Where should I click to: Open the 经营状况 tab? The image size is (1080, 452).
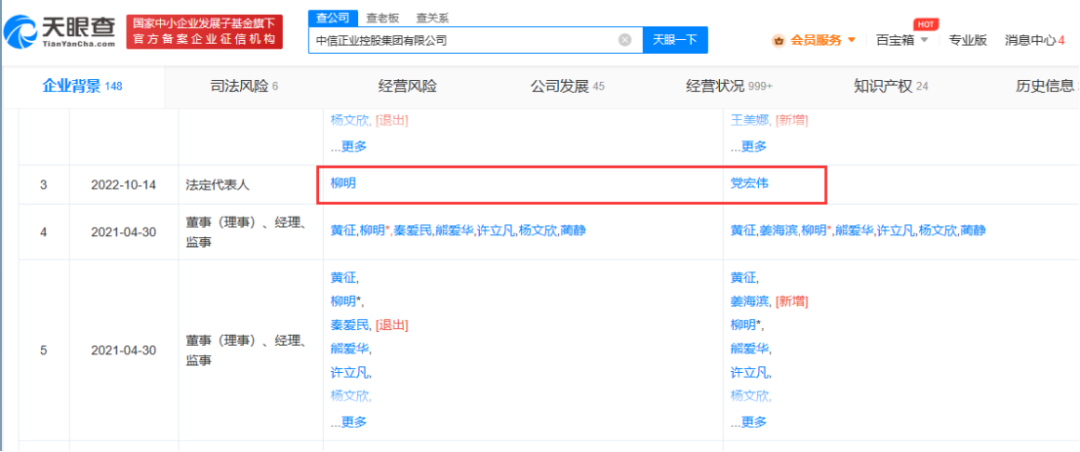[729, 87]
